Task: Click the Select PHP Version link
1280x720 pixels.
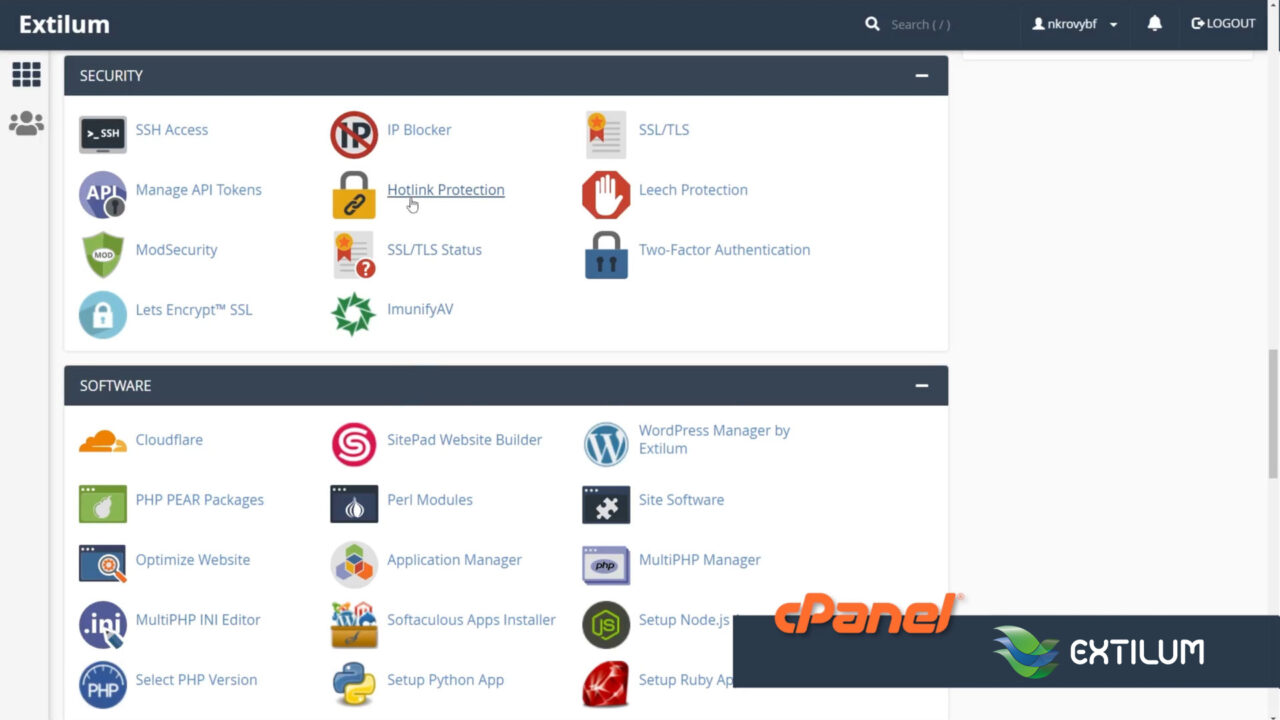Action: click(196, 679)
